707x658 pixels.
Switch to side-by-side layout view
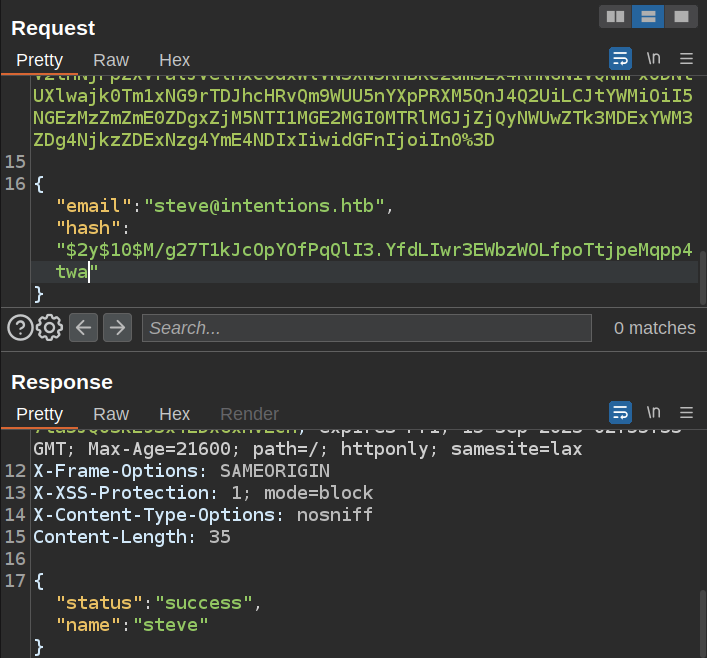click(x=615, y=16)
